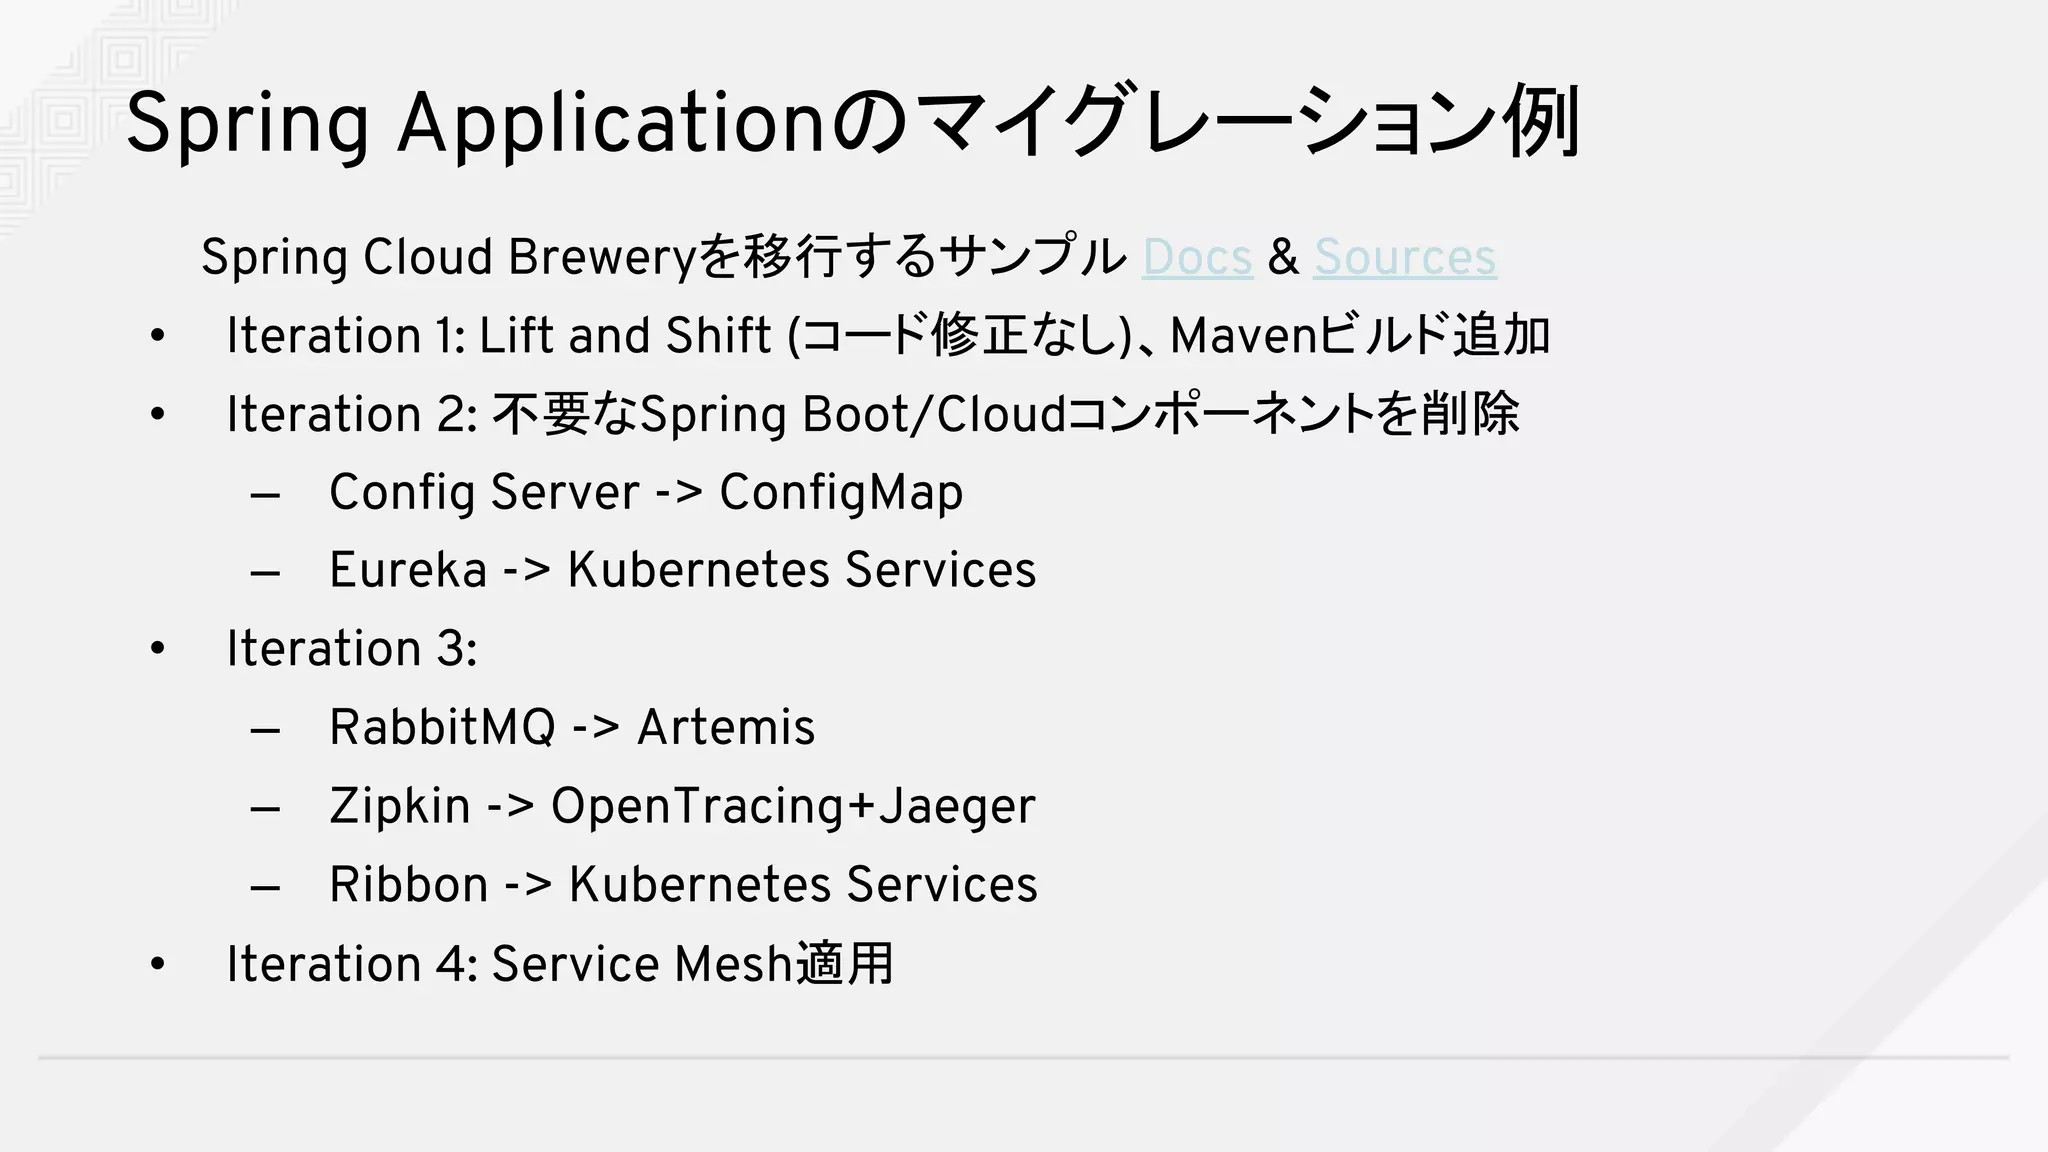Select the 'Iteration 1: Lift and Shift' bullet
The width and height of the screenshot is (2048, 1152).
pyautogui.click(x=888, y=336)
